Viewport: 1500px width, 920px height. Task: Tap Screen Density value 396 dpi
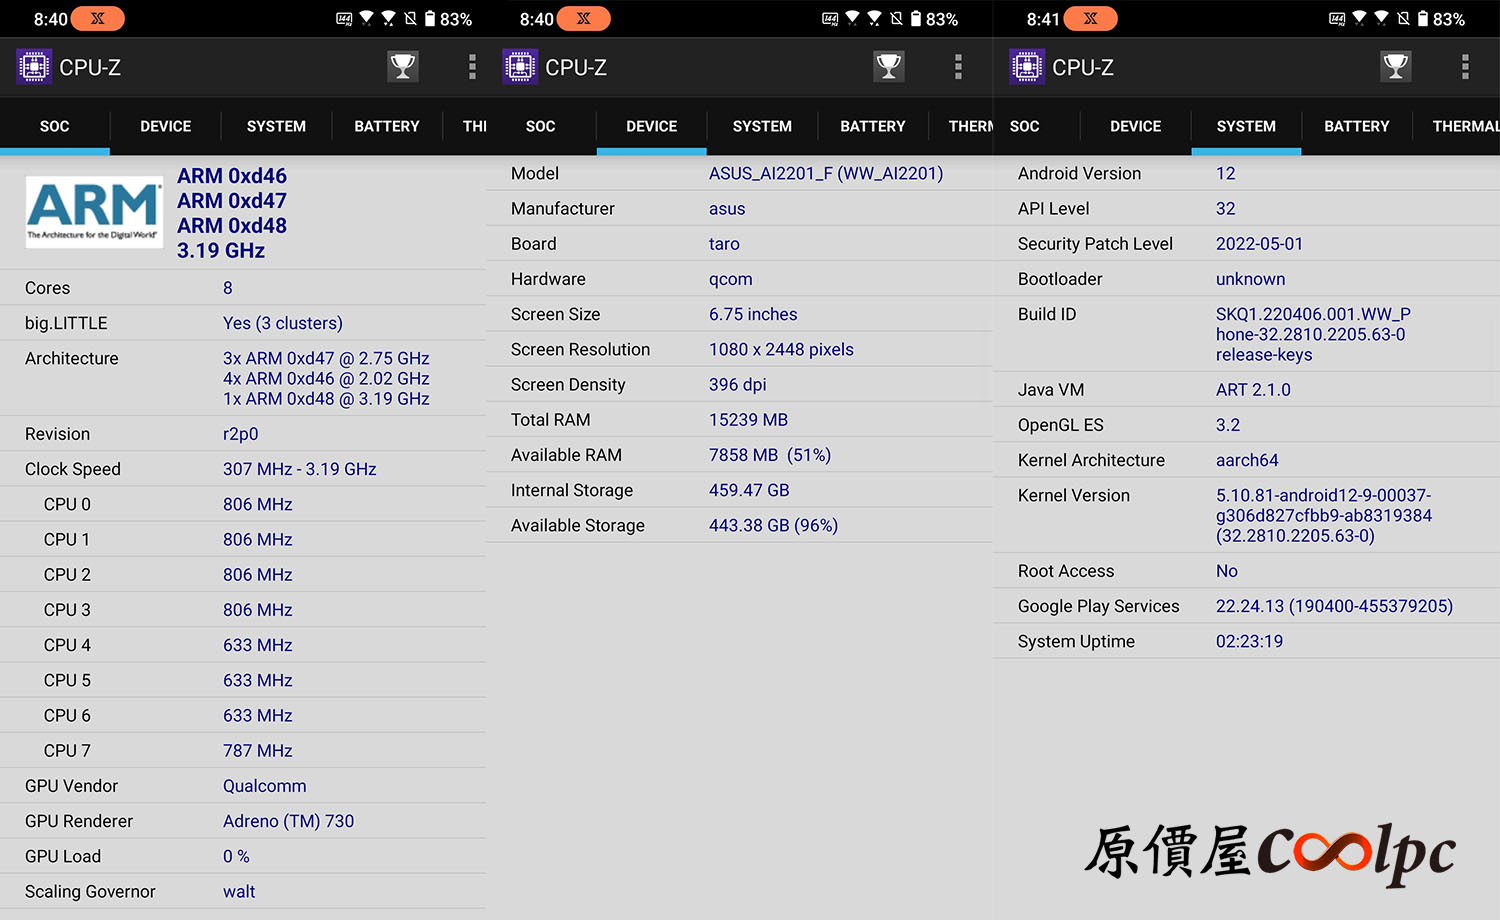click(738, 385)
